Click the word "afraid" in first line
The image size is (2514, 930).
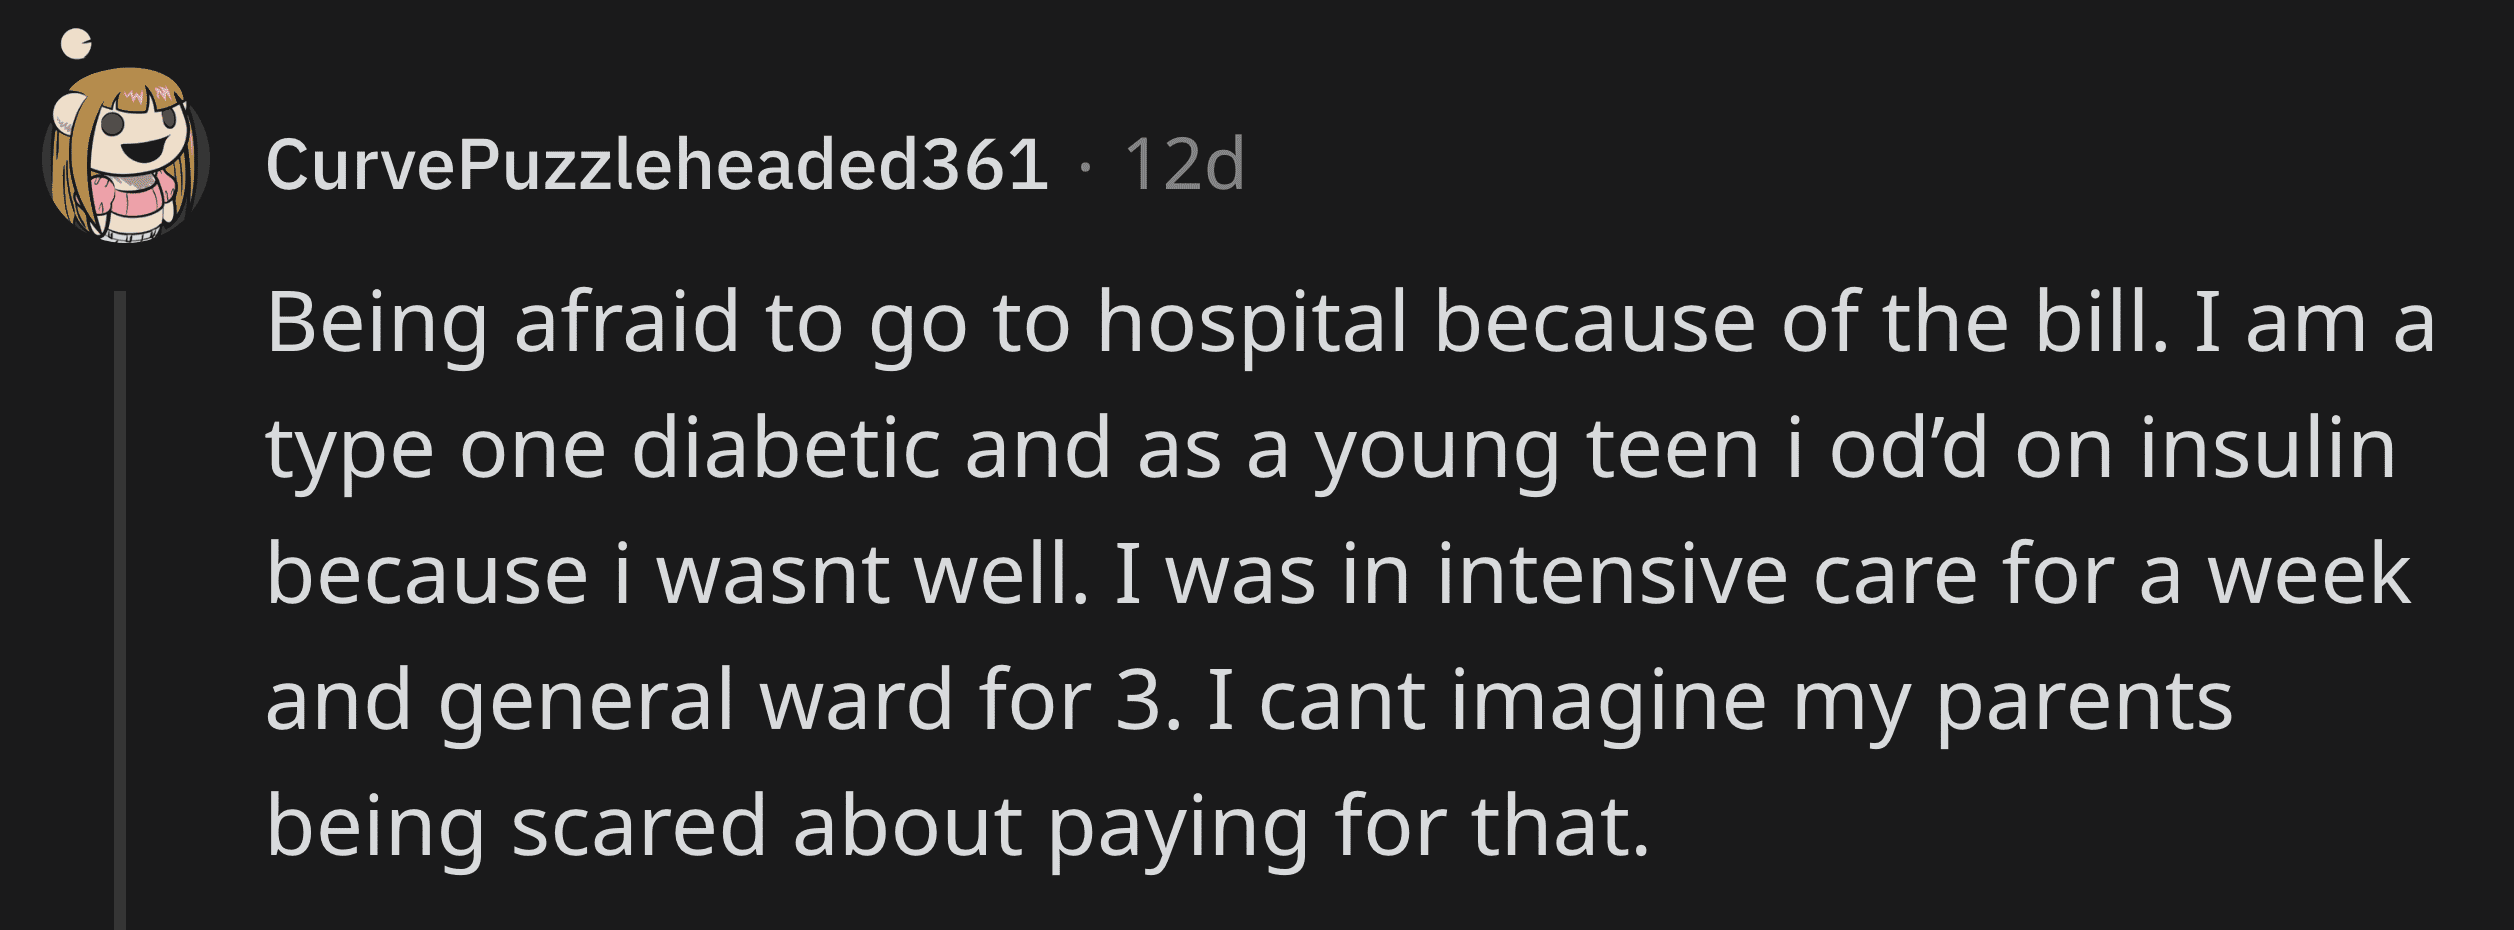point(626,324)
